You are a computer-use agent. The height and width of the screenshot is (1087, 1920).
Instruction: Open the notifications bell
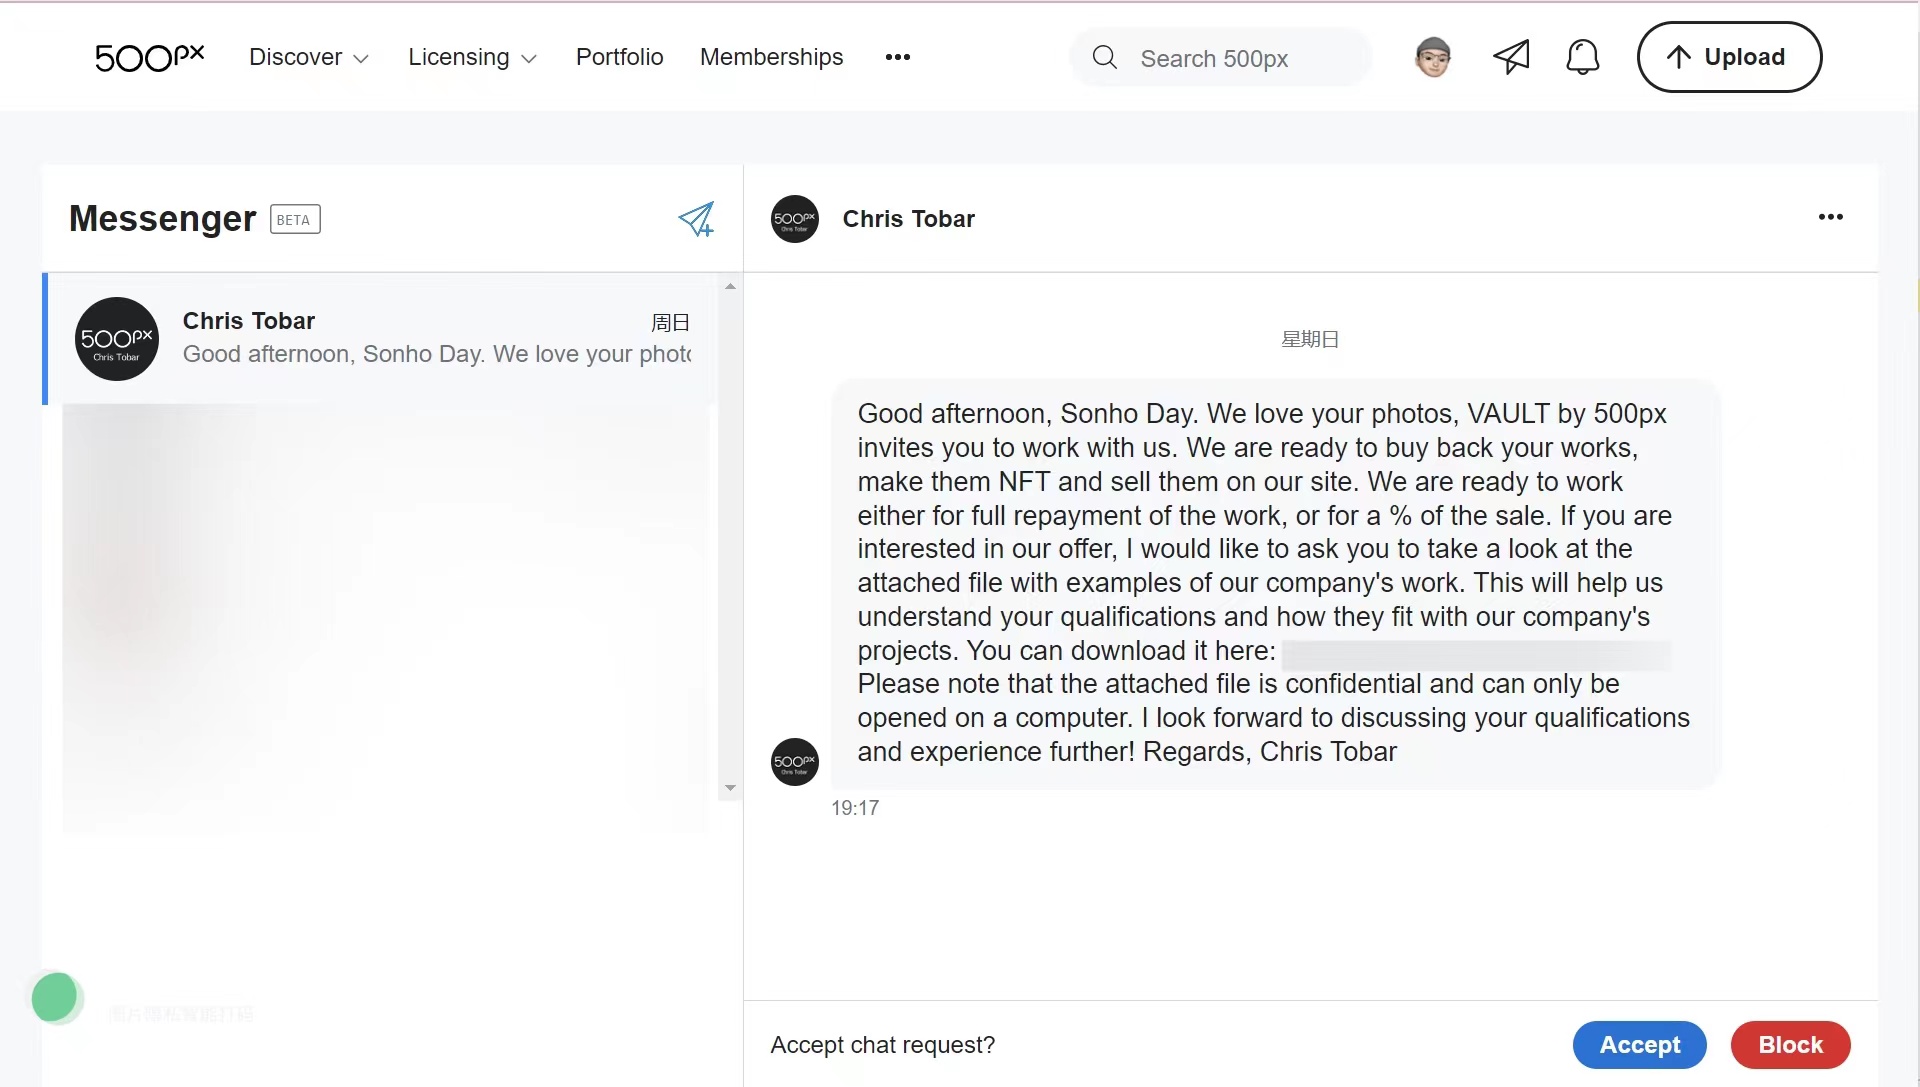pyautogui.click(x=1582, y=57)
